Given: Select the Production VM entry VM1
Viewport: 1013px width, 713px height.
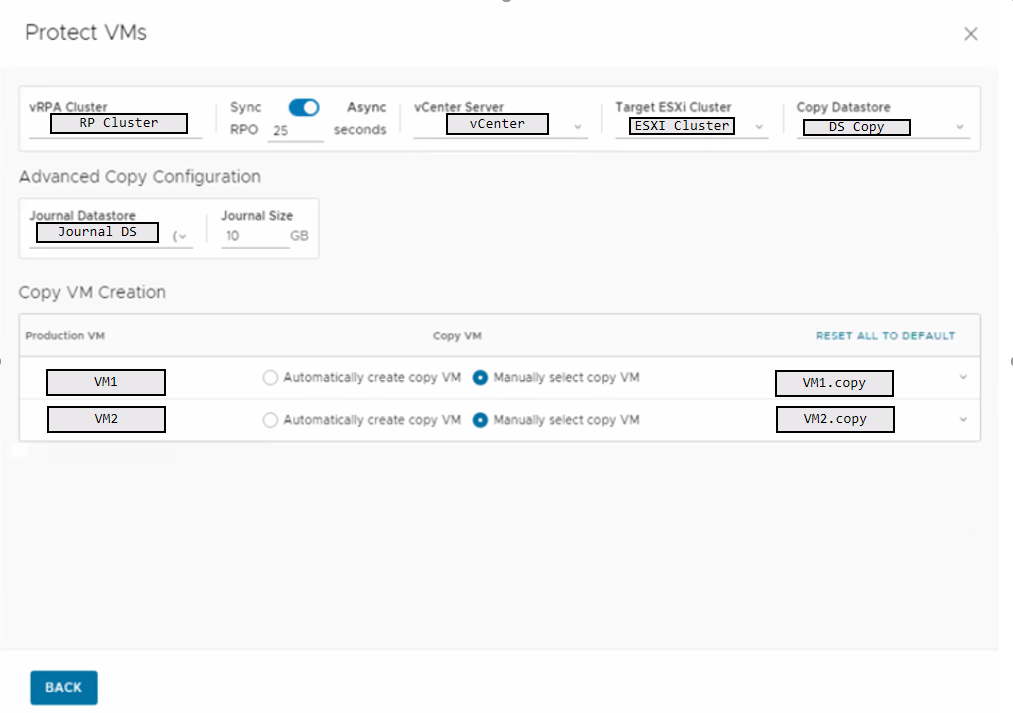Looking at the screenshot, I should [x=106, y=382].
